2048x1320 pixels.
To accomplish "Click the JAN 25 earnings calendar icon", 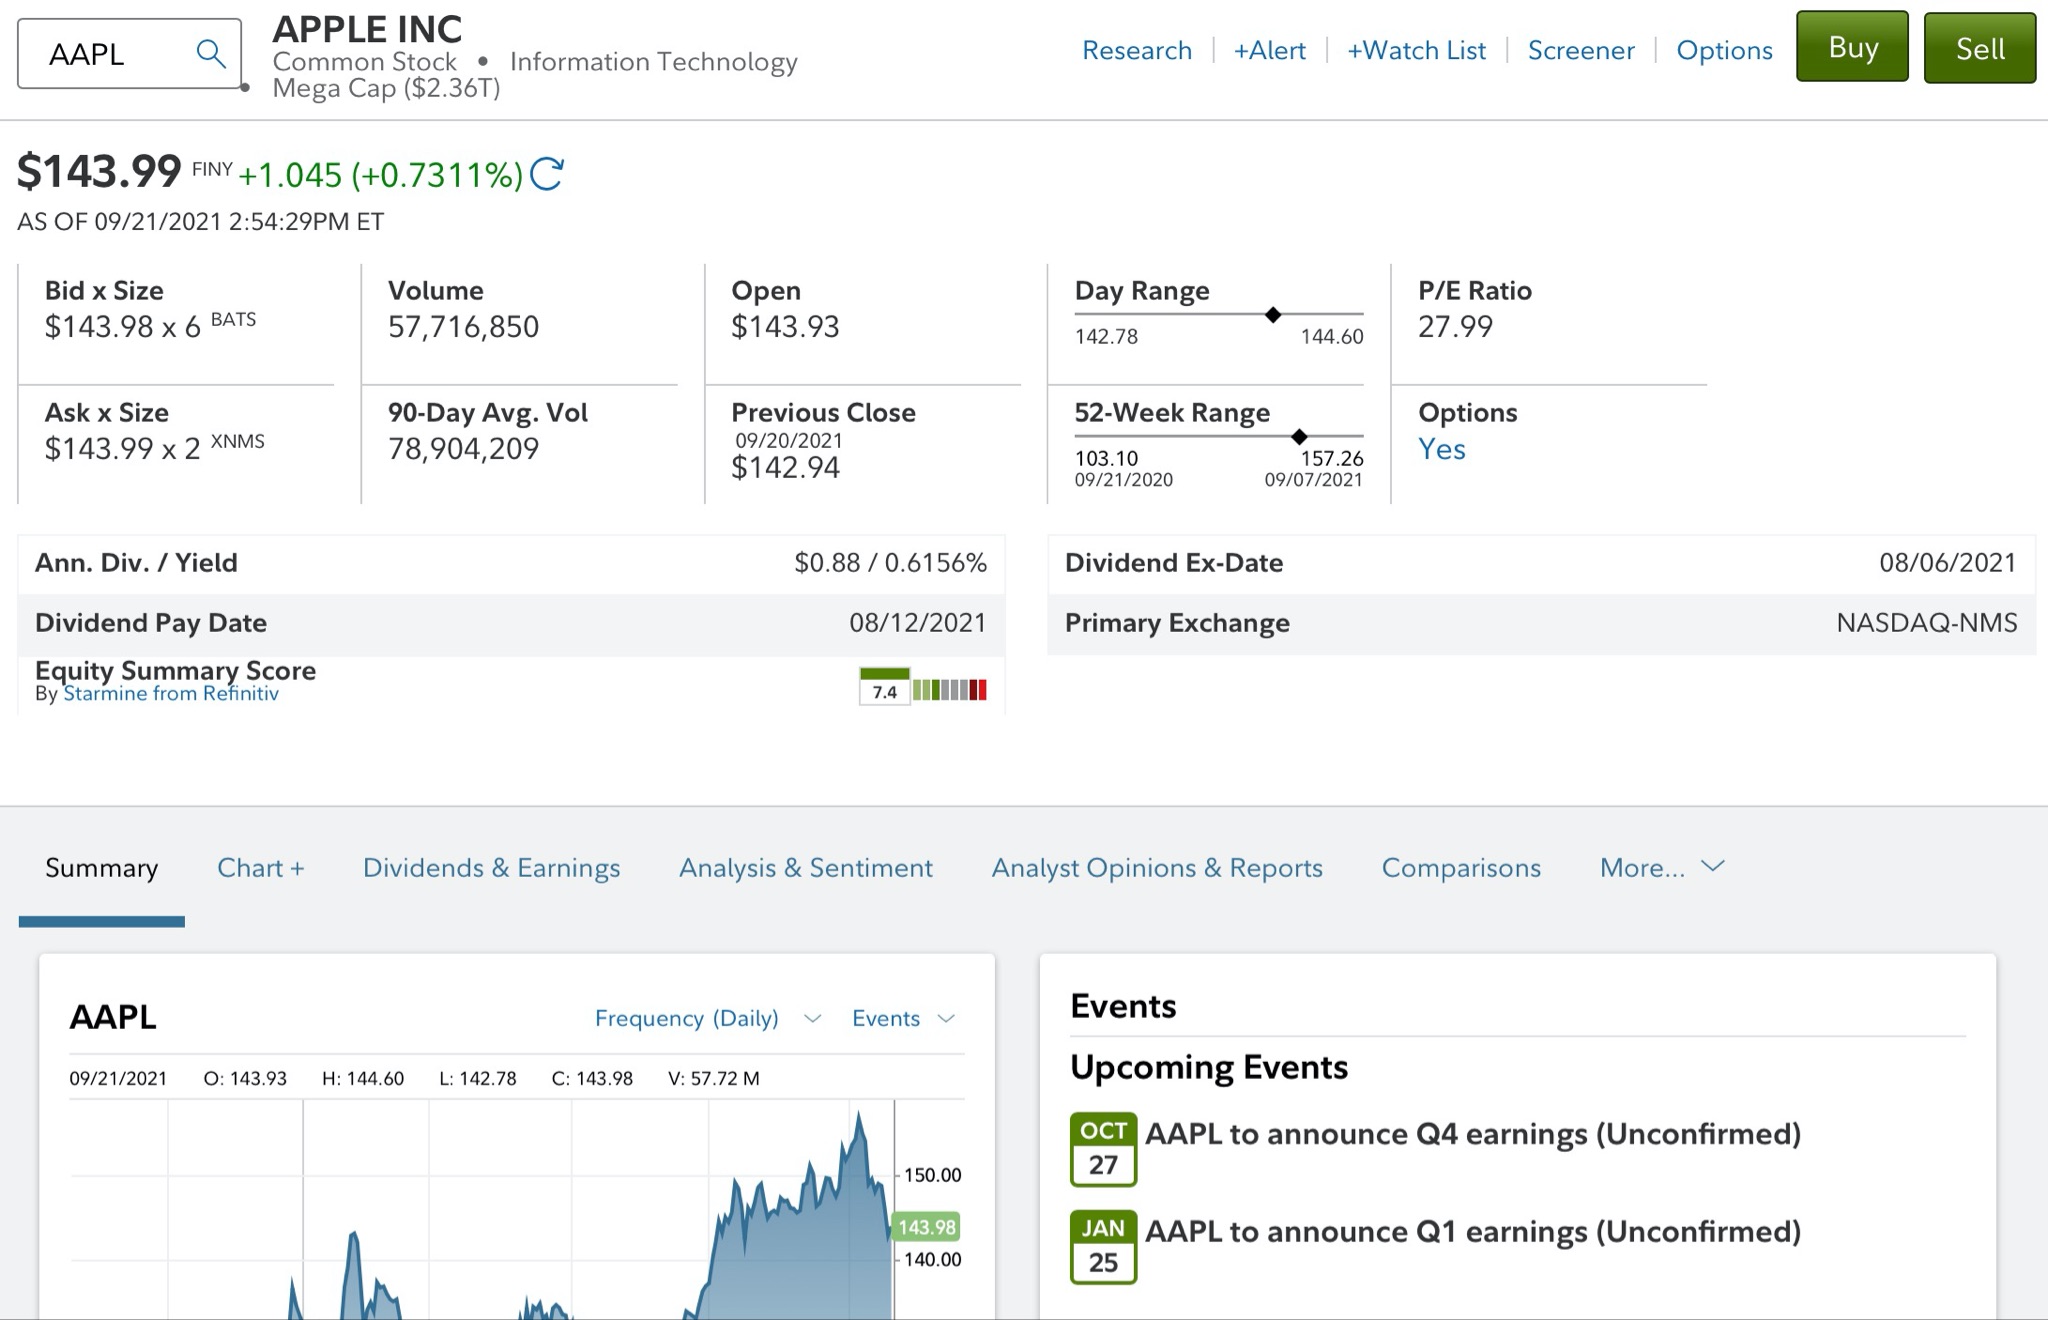I will point(1103,1246).
